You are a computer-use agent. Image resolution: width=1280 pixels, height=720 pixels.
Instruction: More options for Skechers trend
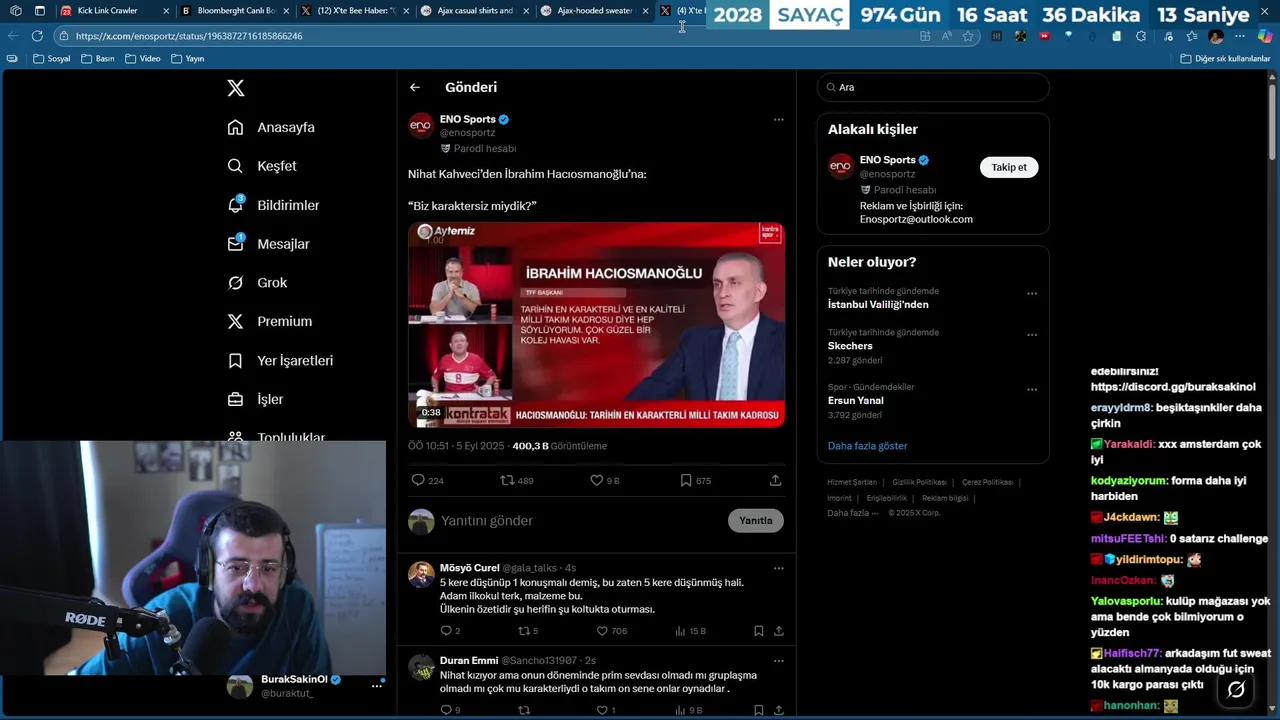click(x=1032, y=335)
